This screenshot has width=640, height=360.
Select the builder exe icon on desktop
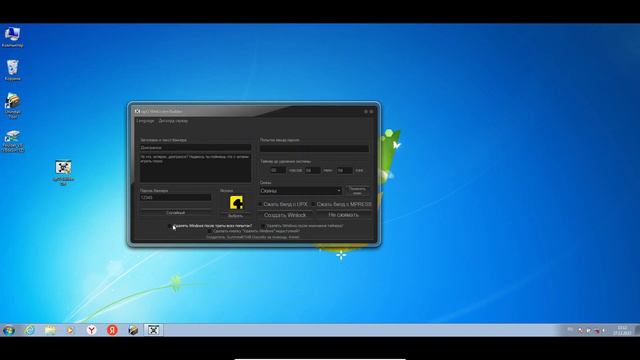coord(63,173)
